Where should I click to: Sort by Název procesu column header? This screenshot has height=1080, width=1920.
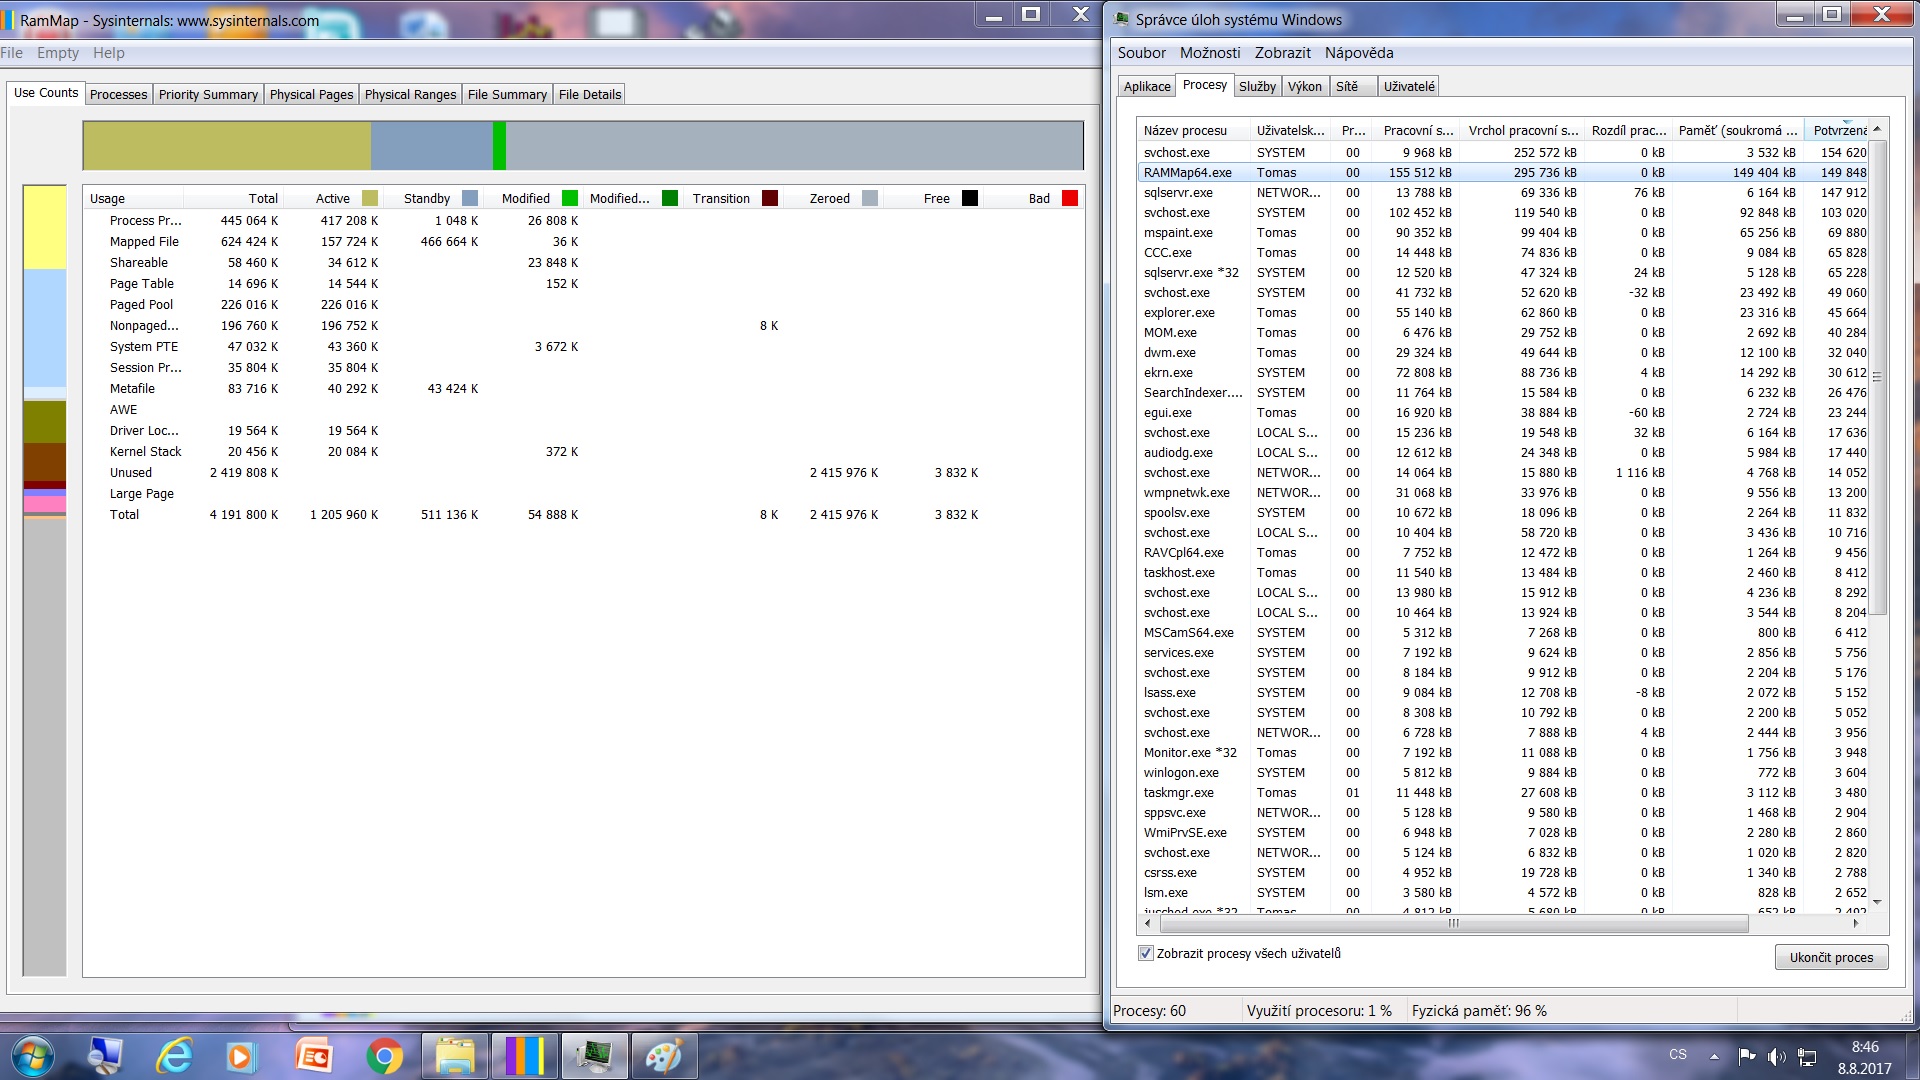[x=1194, y=130]
